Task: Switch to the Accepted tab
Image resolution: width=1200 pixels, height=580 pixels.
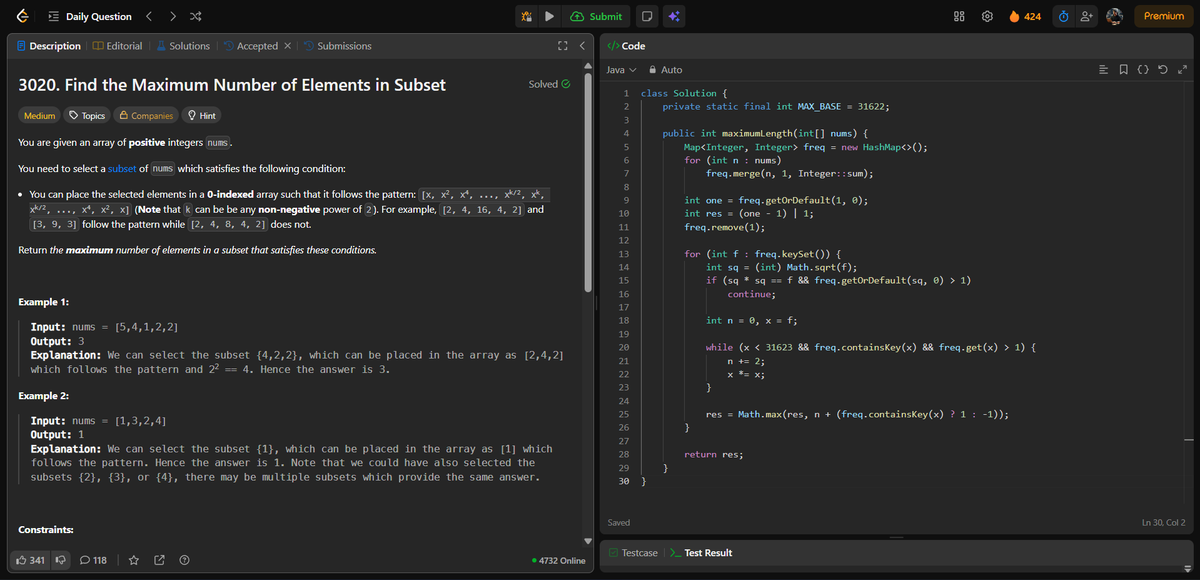Action: [x=249, y=46]
